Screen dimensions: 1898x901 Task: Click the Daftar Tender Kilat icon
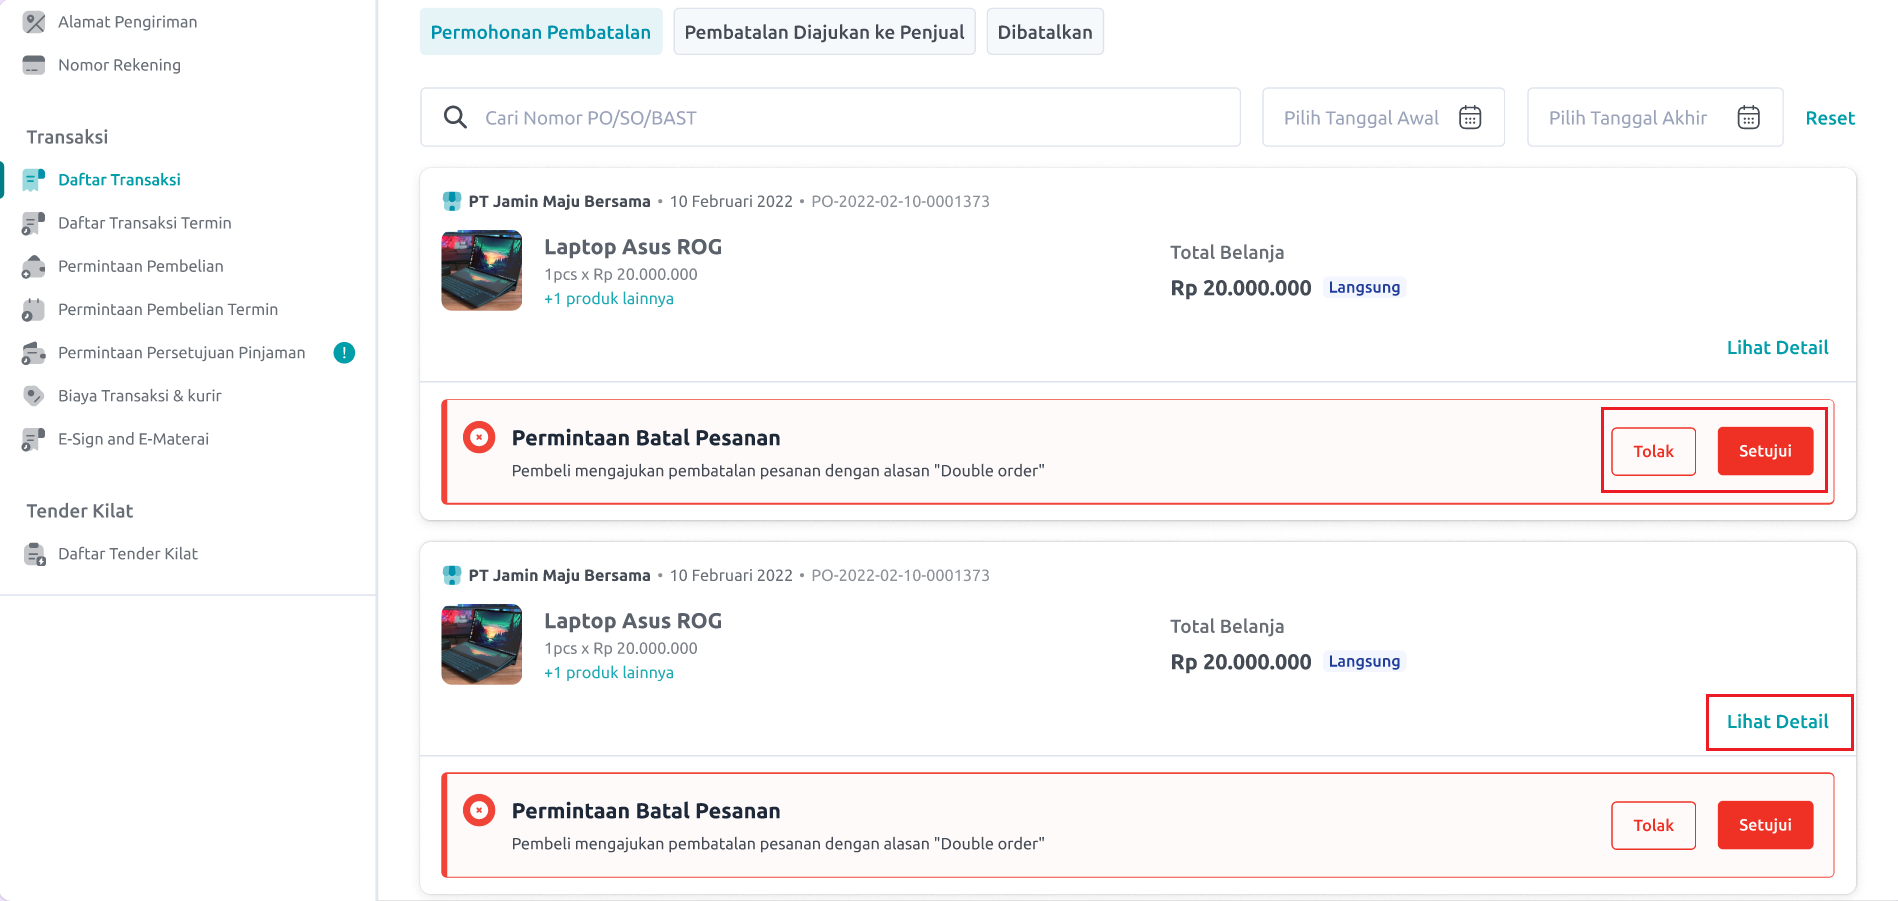[34, 554]
